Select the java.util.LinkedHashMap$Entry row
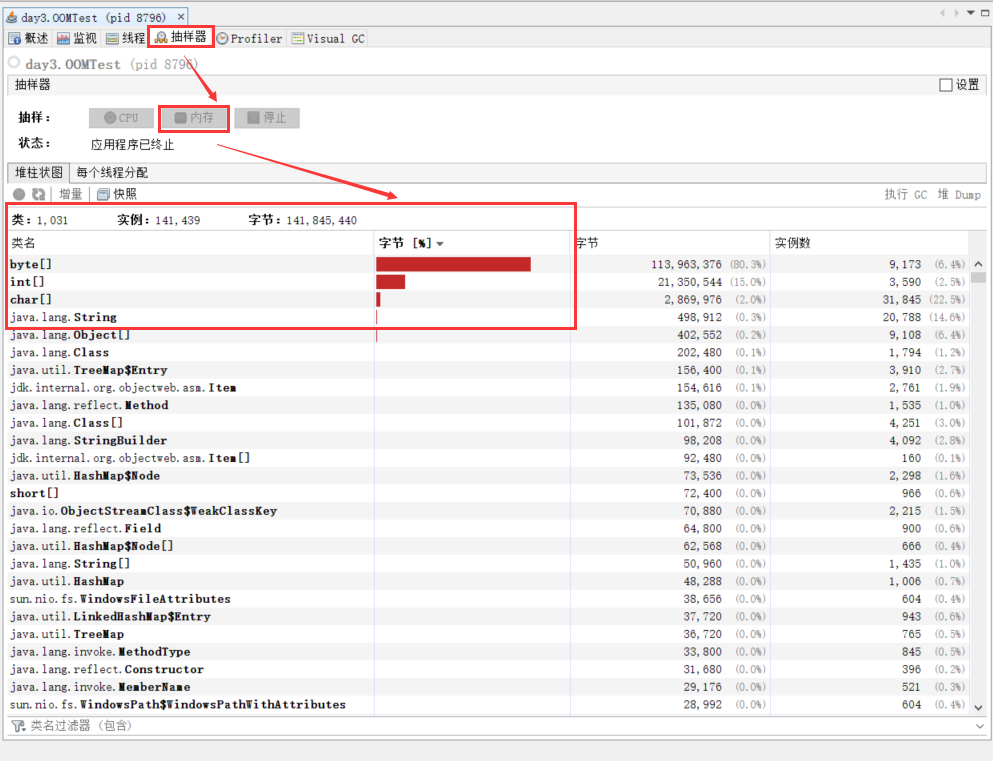 tap(488, 617)
